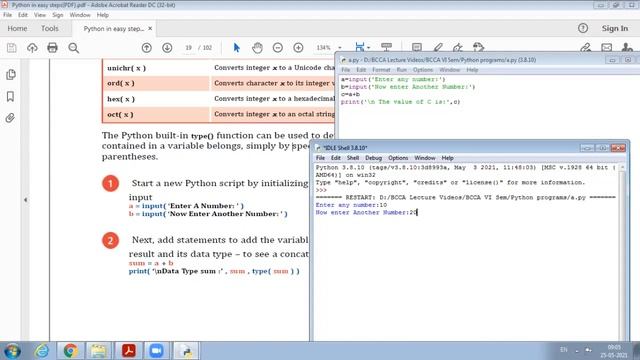Open the Acrobat help question icon
Viewport: 640px width, 360px height.
(x=583, y=28)
